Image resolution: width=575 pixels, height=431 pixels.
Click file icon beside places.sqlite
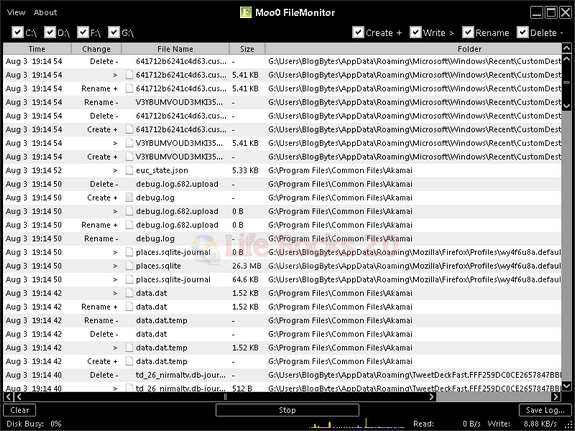[x=129, y=266]
